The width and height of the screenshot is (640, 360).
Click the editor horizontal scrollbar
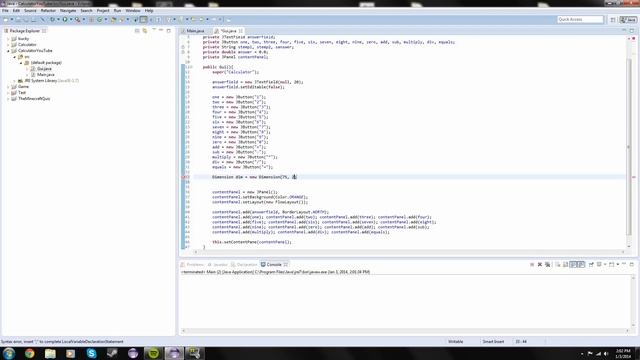[x=409, y=252]
